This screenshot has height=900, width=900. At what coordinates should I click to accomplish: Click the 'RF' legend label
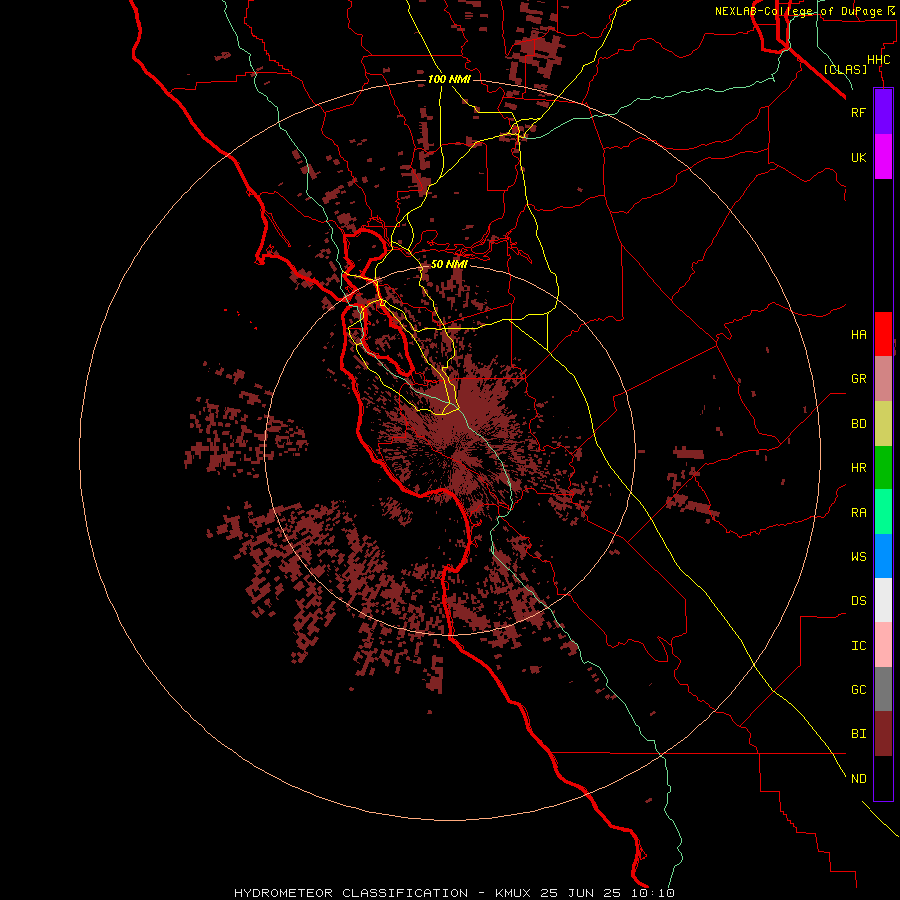[858, 112]
